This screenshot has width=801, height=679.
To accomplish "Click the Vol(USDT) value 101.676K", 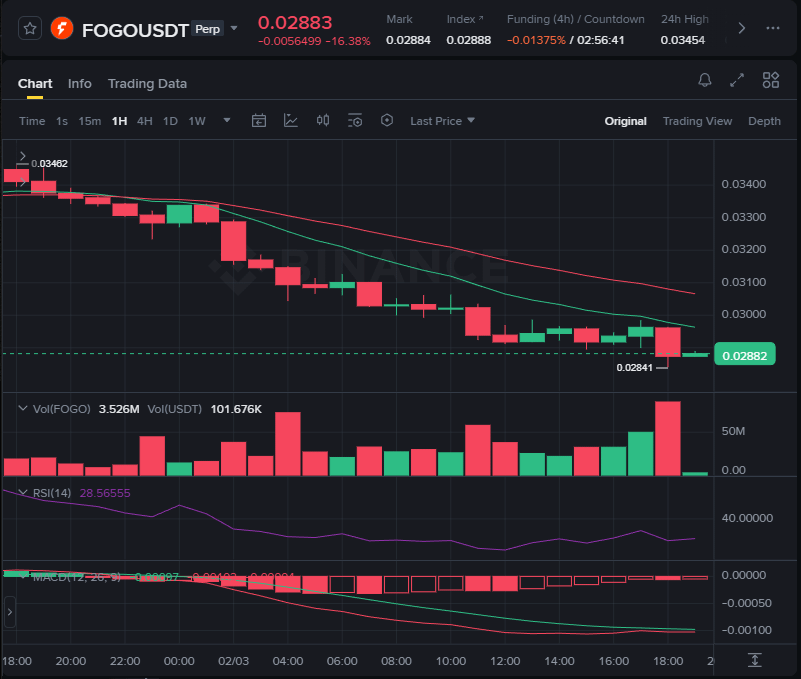I will coord(236,409).
